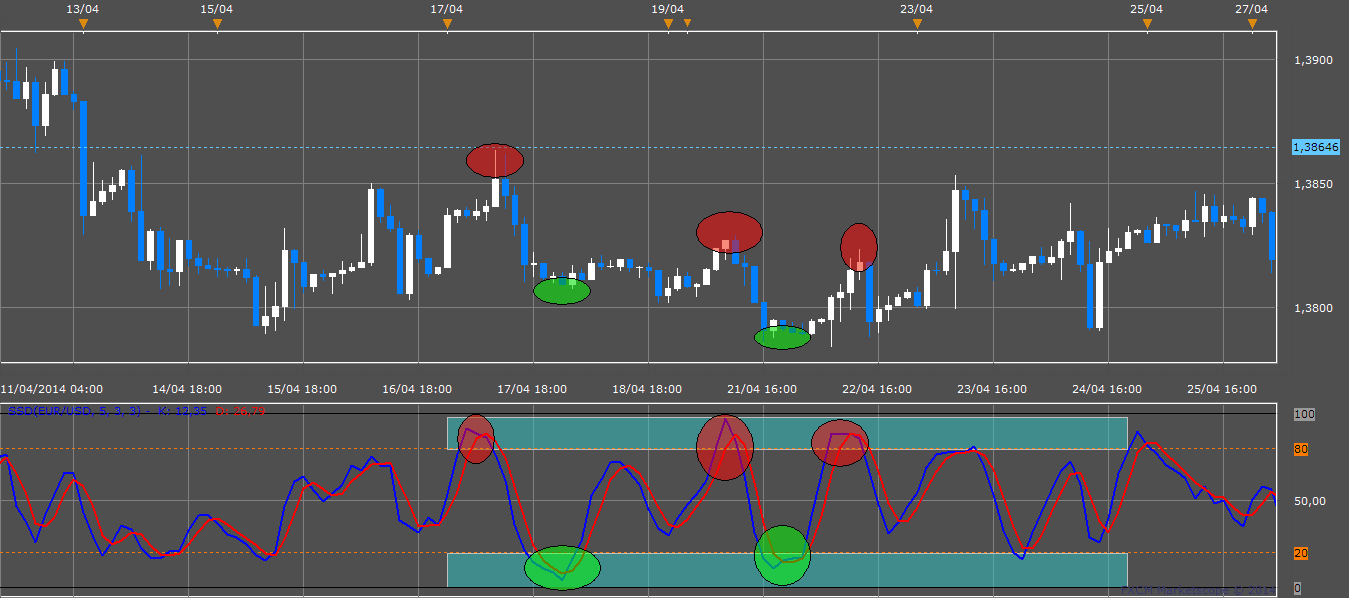Click the 23/04 16:00 time label
The image size is (1349, 598).
point(992,389)
